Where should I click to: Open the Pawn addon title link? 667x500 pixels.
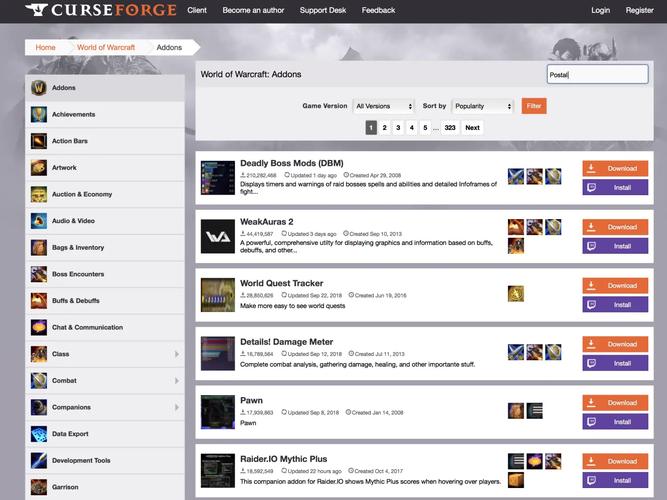(251, 400)
